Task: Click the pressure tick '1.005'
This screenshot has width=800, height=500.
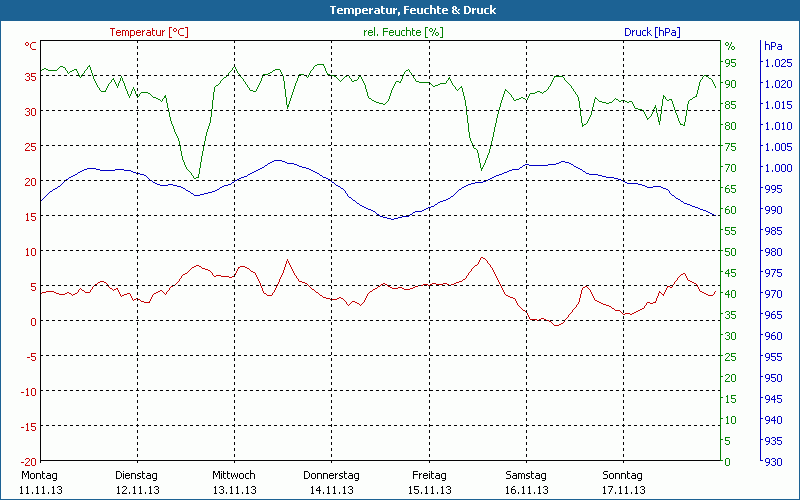Action: [779, 147]
